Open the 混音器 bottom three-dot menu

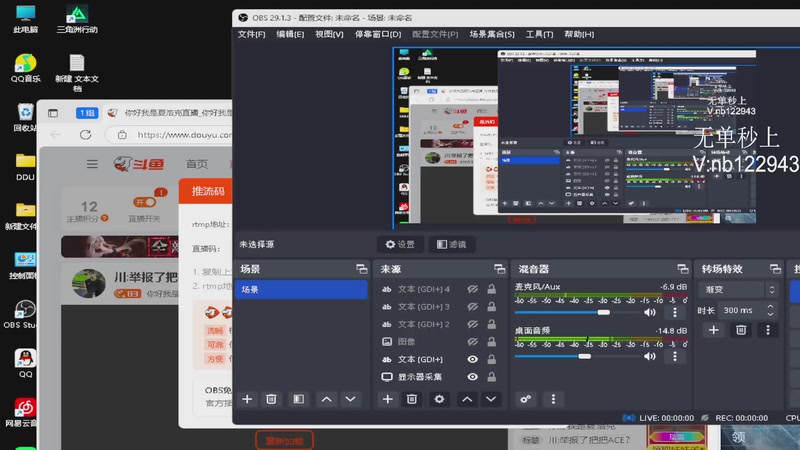[553, 399]
